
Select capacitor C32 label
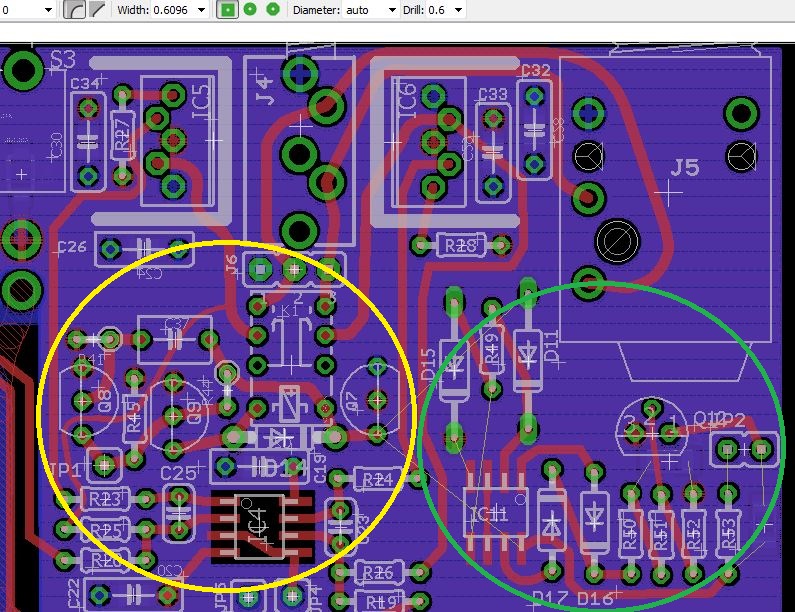point(536,70)
